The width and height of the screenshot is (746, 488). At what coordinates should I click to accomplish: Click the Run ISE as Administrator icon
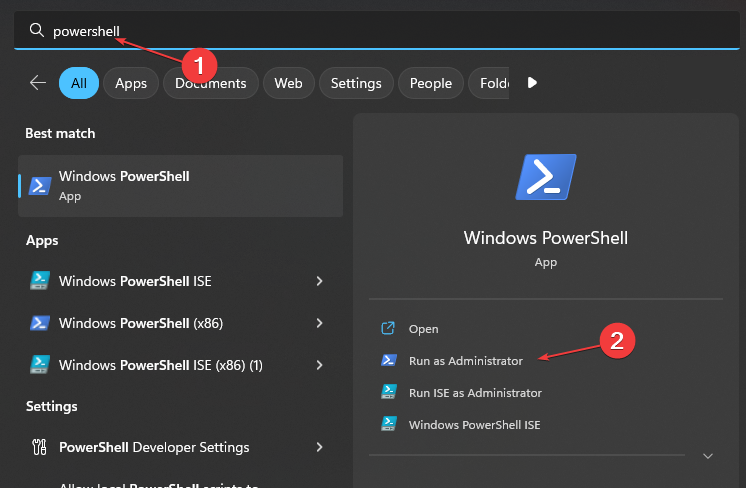(x=389, y=392)
